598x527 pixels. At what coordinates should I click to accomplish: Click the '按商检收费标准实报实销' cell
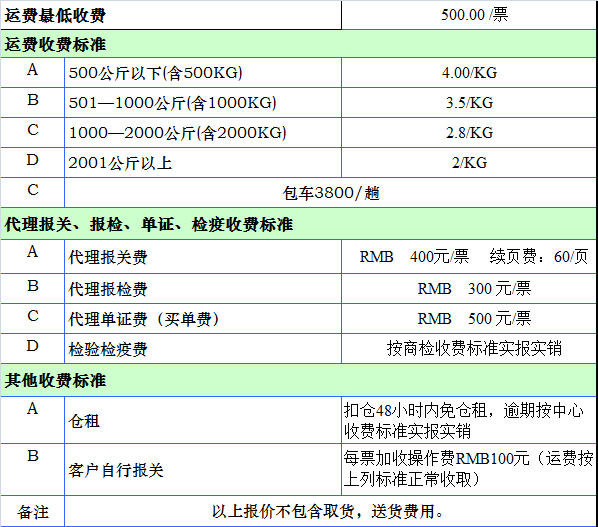click(469, 349)
